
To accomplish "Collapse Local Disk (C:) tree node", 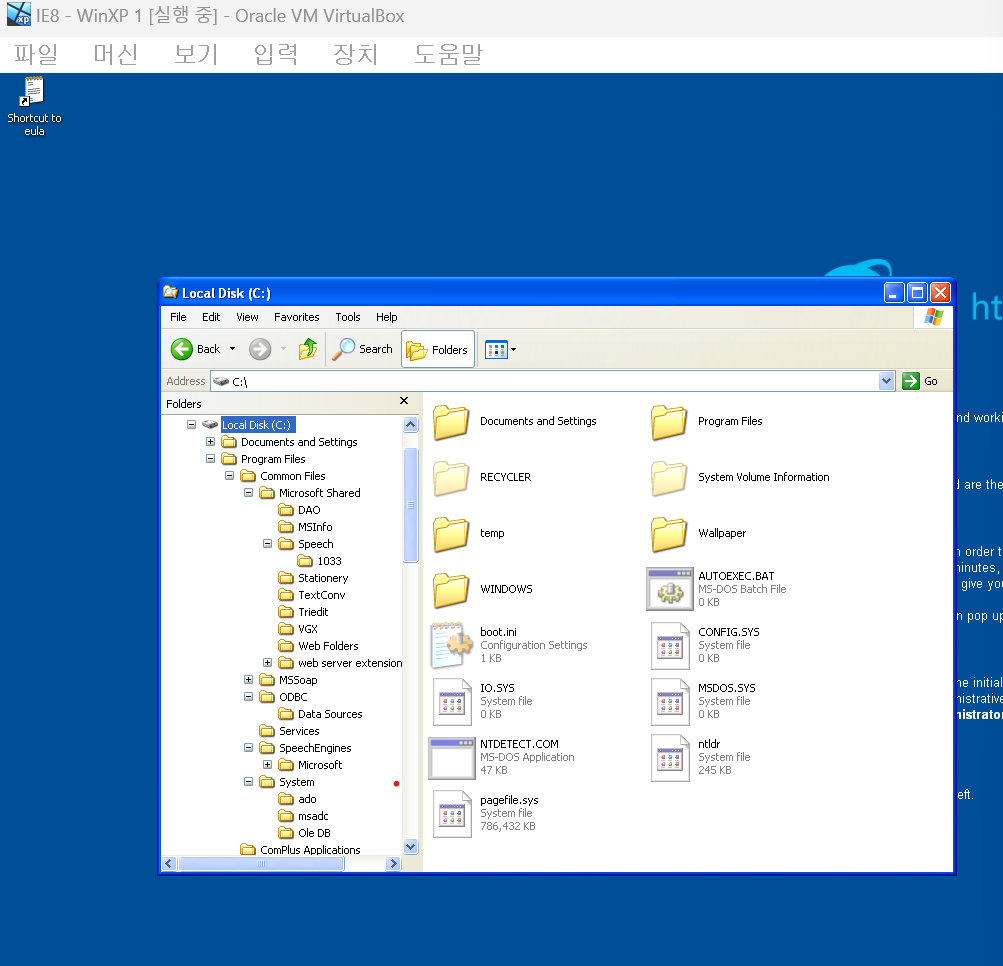I will click(x=191, y=424).
